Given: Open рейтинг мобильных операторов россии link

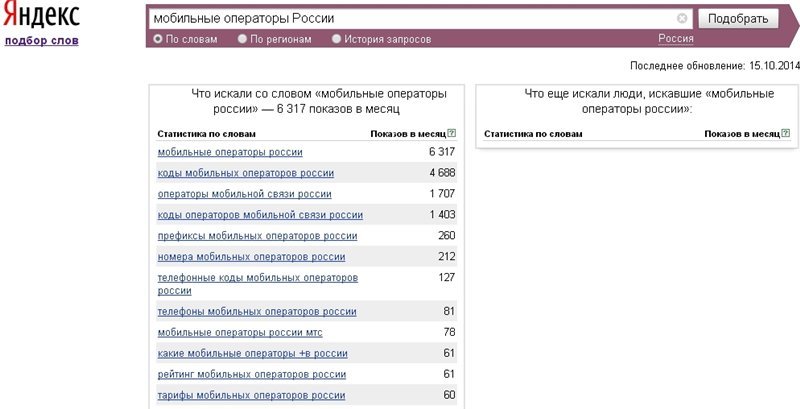Looking at the screenshot, I should 252,374.
